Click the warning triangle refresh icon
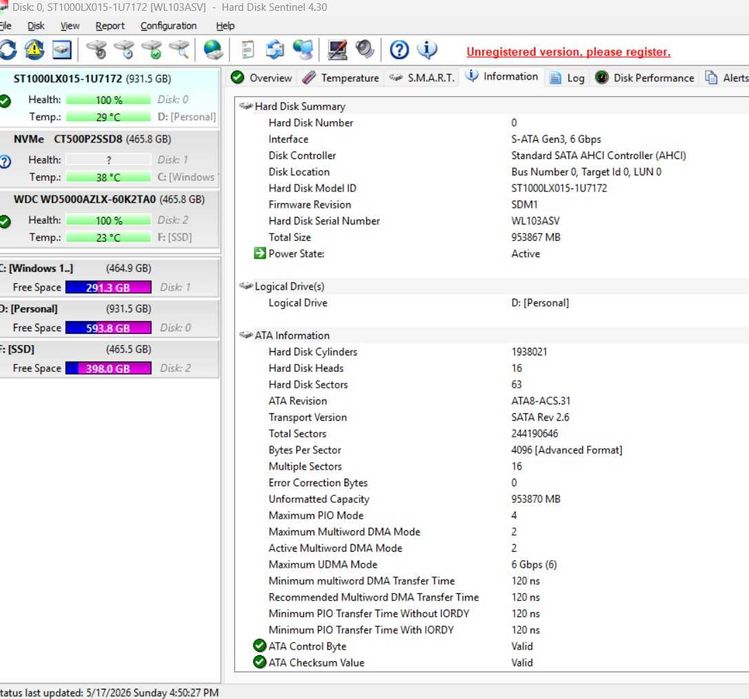 (34, 50)
